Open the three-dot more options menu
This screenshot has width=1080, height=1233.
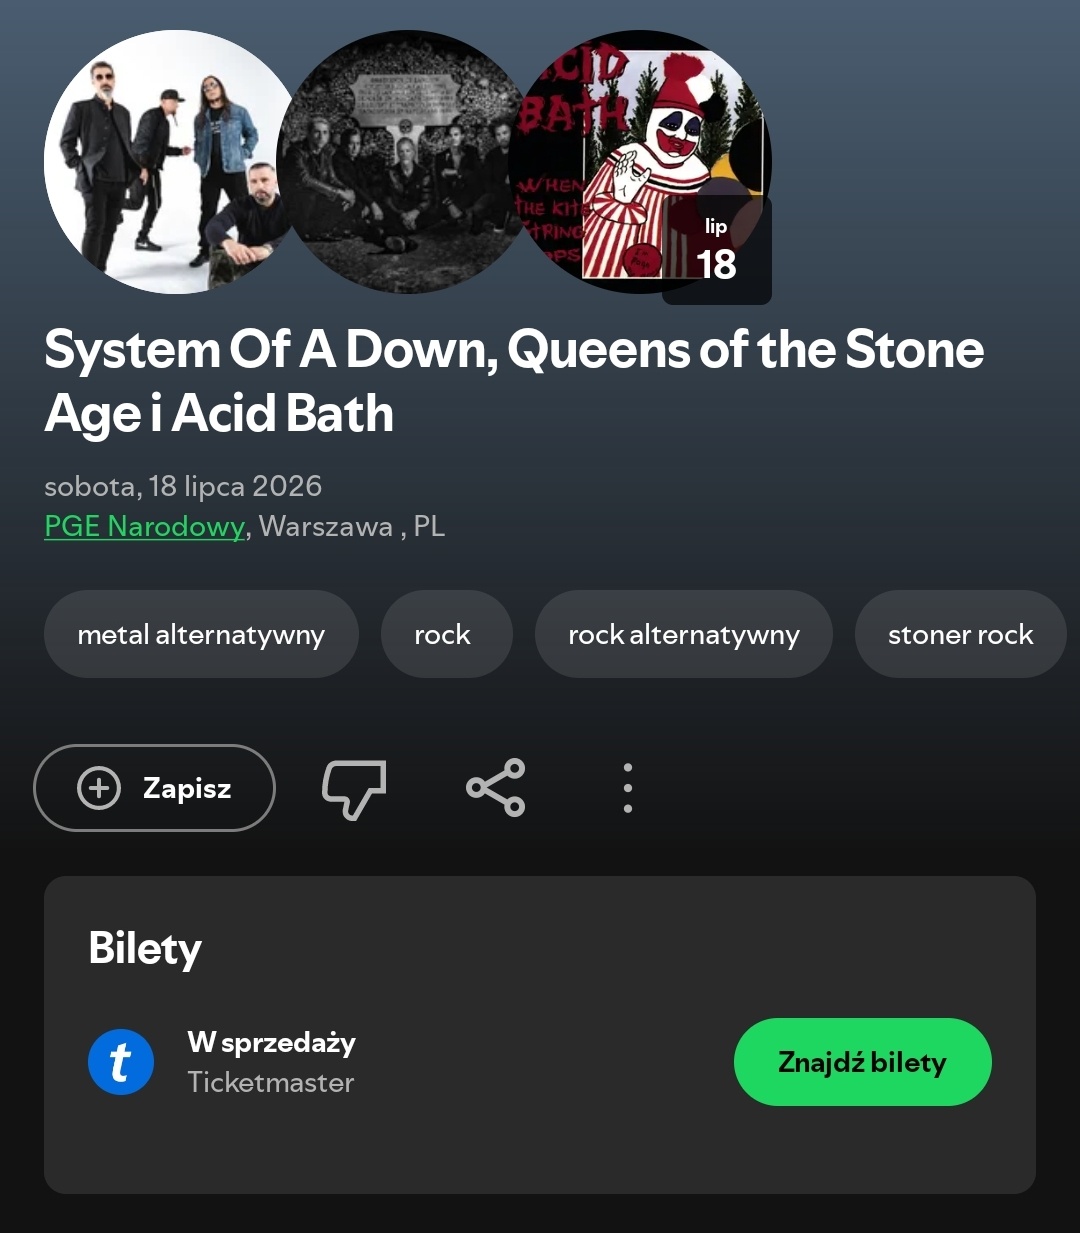coord(628,788)
